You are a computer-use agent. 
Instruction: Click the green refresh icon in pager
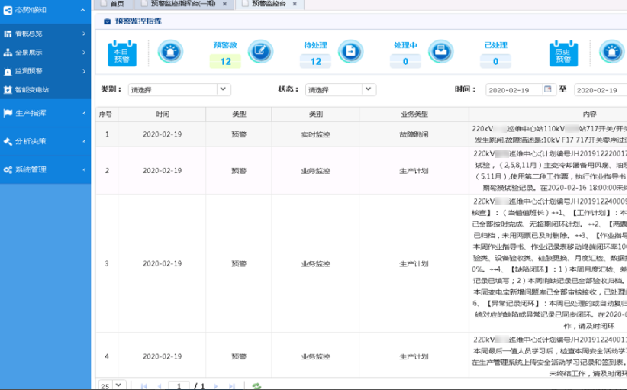pyautogui.click(x=257, y=386)
